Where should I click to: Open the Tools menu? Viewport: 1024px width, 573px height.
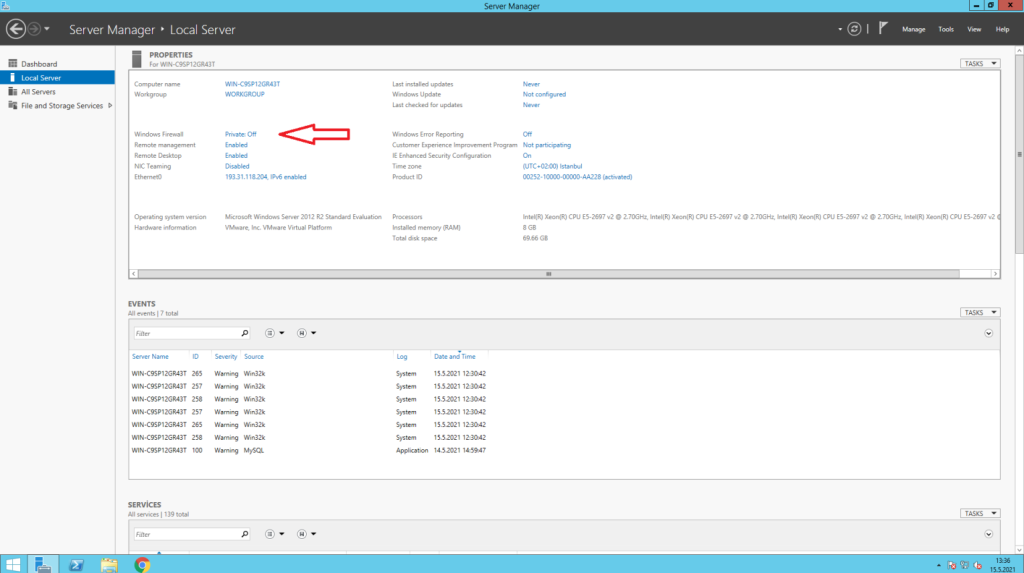coord(946,29)
